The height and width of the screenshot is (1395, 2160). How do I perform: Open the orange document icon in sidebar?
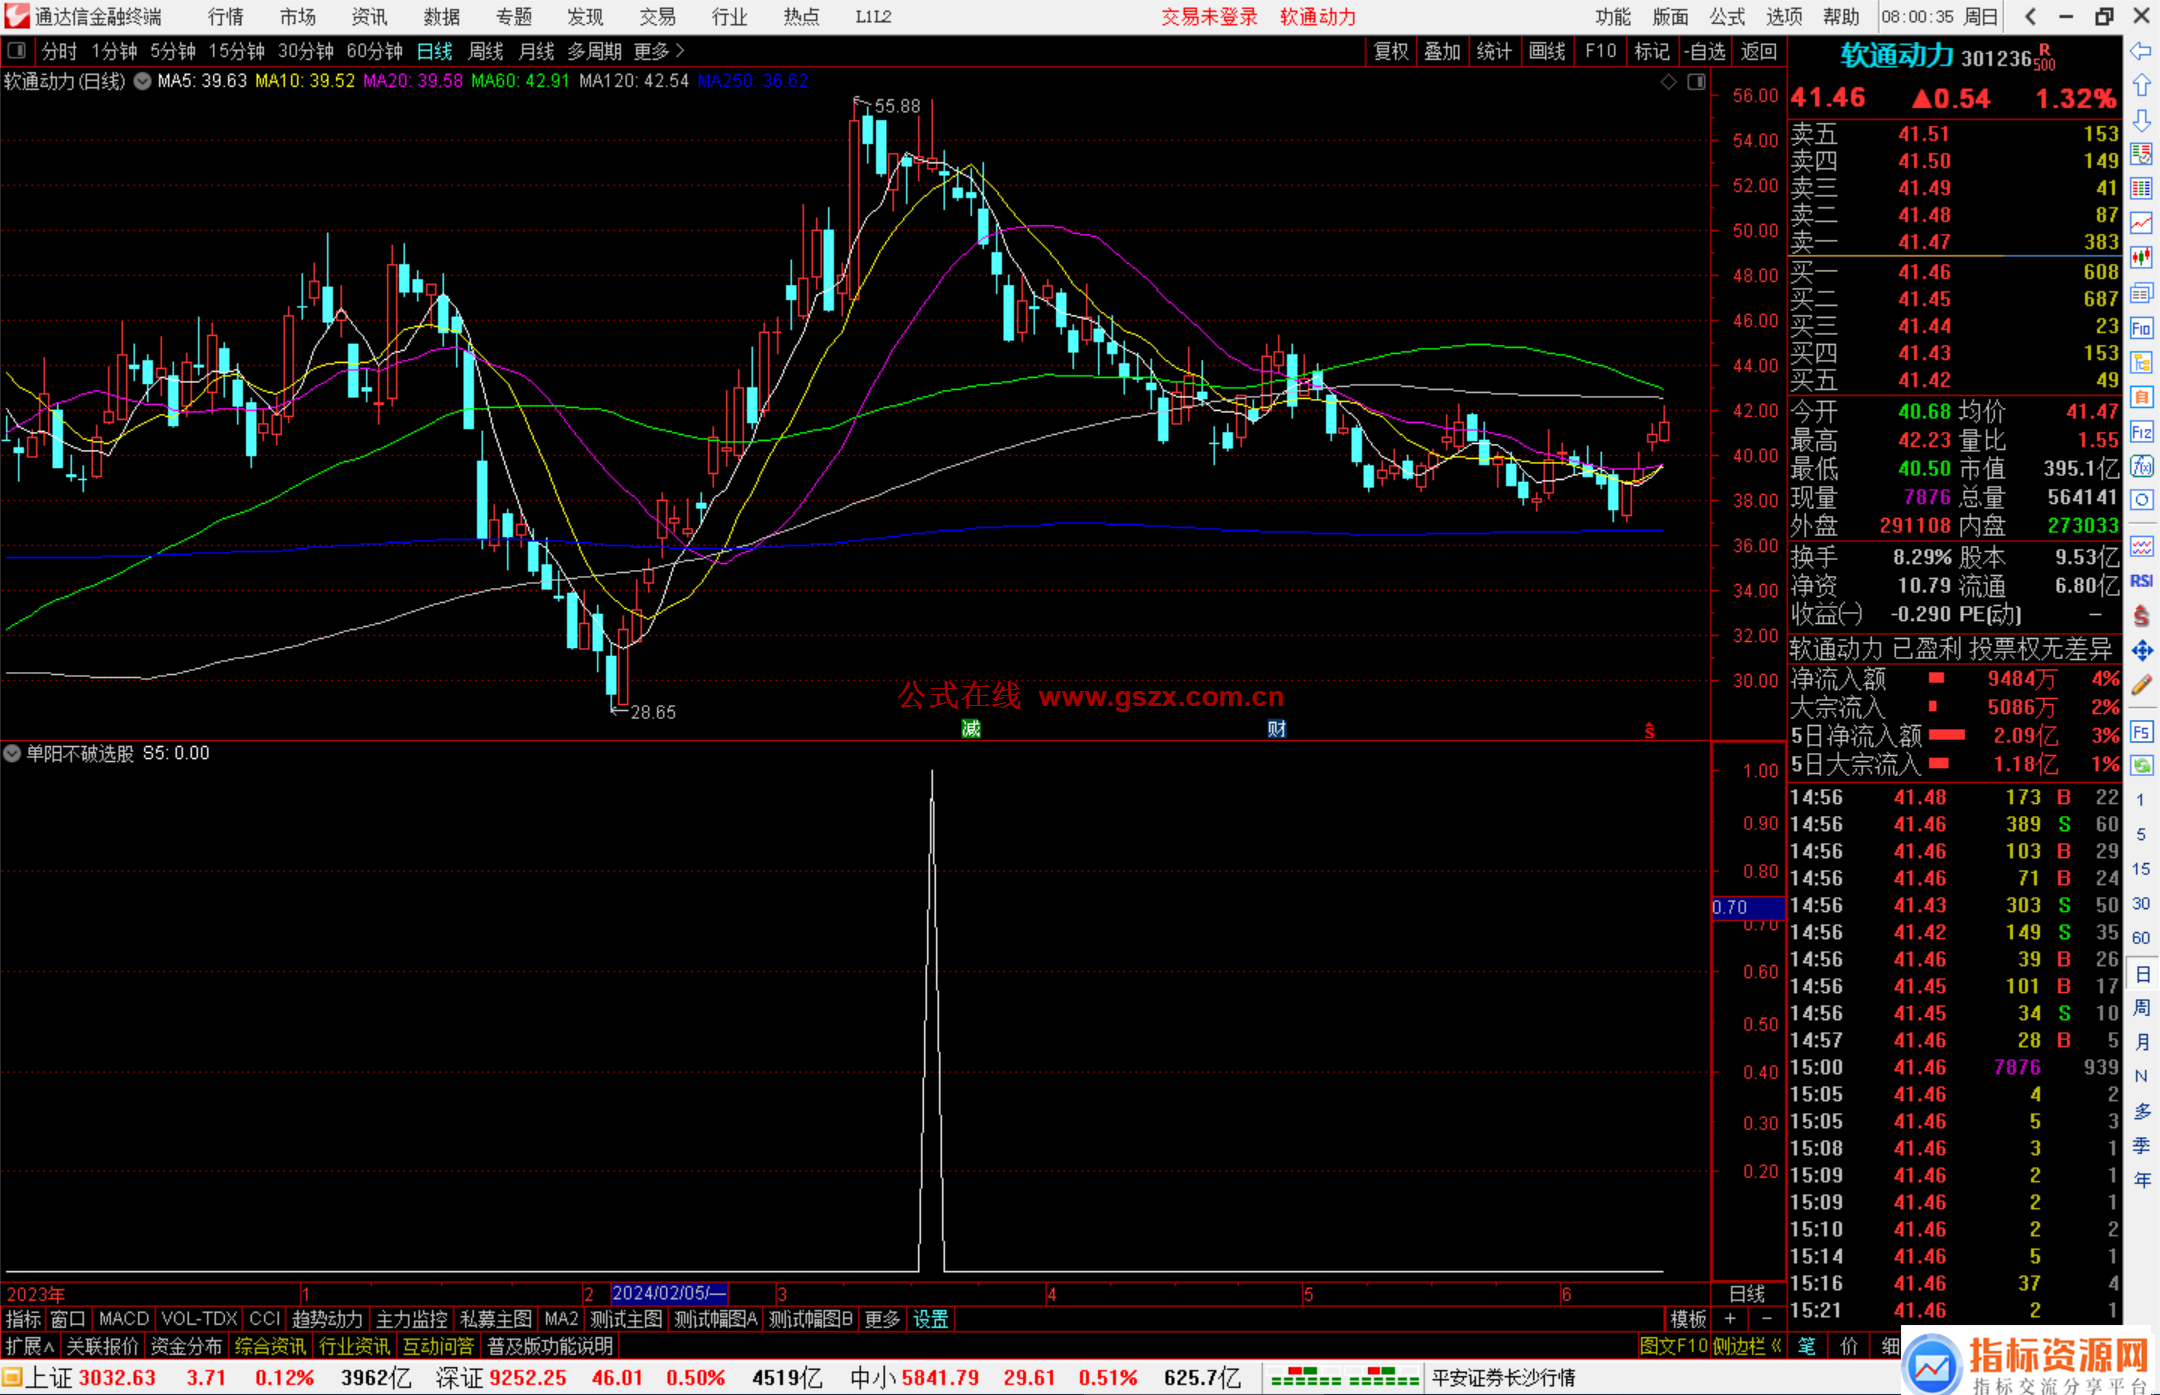(2141, 397)
